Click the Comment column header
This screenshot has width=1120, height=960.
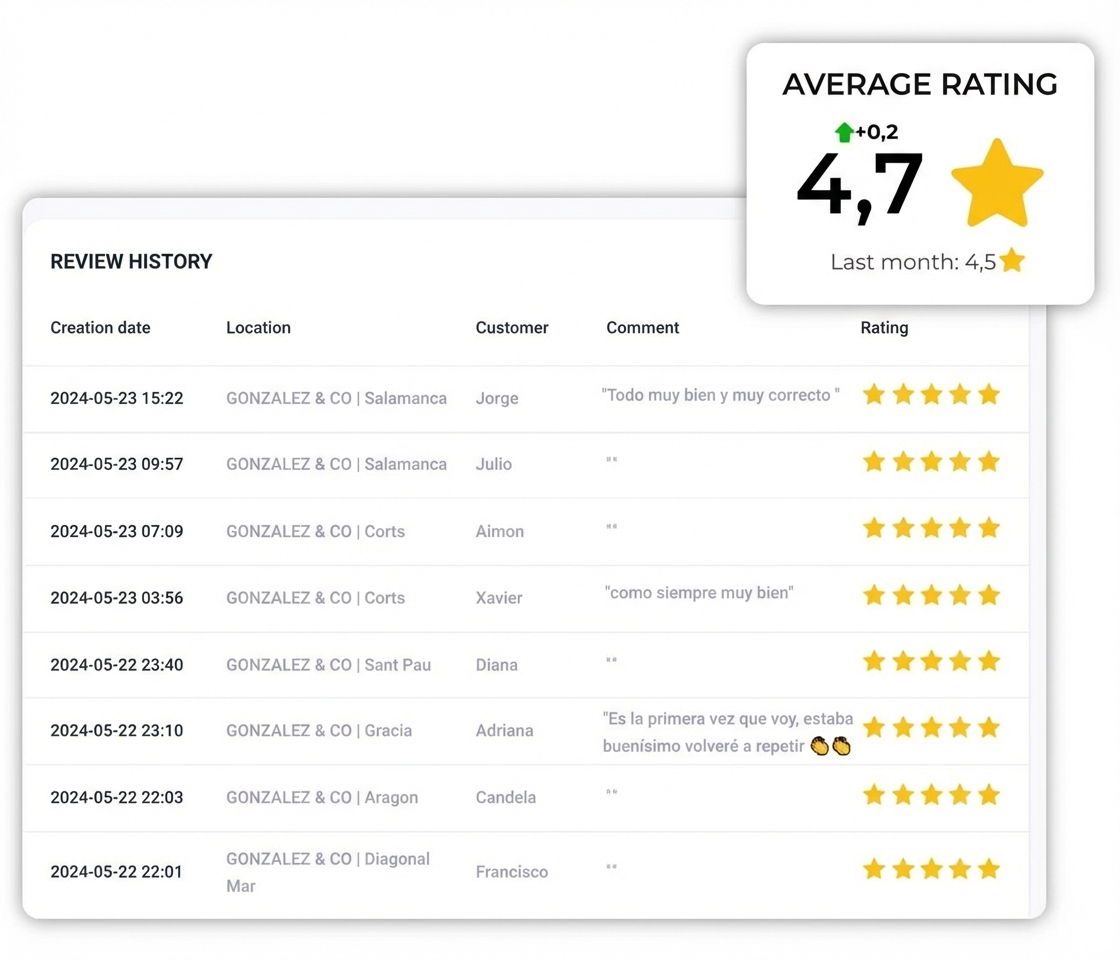pyautogui.click(x=642, y=328)
